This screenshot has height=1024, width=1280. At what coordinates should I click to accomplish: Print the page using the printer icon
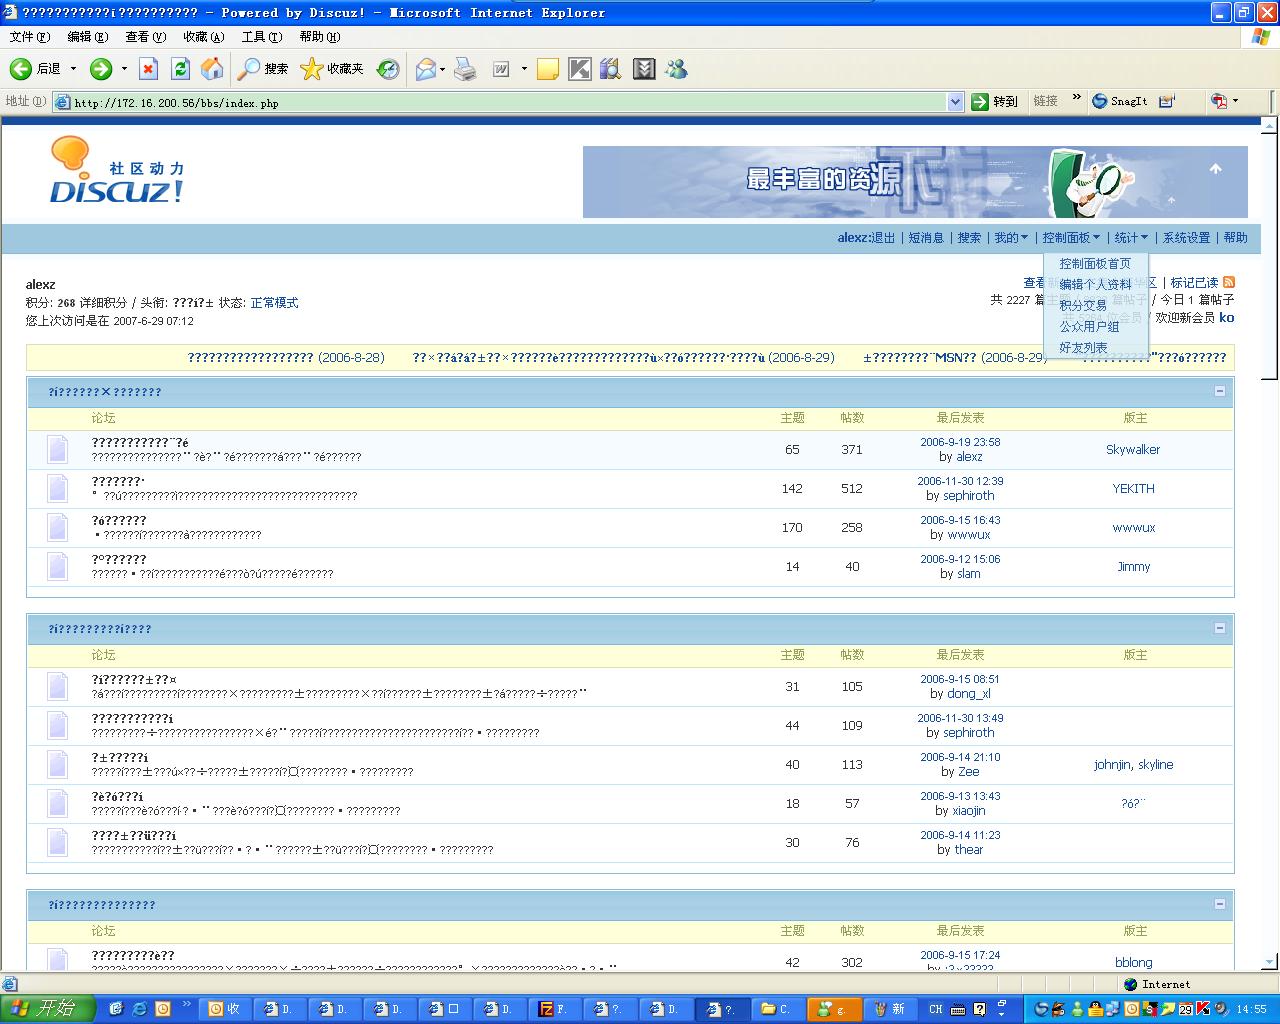tap(465, 69)
